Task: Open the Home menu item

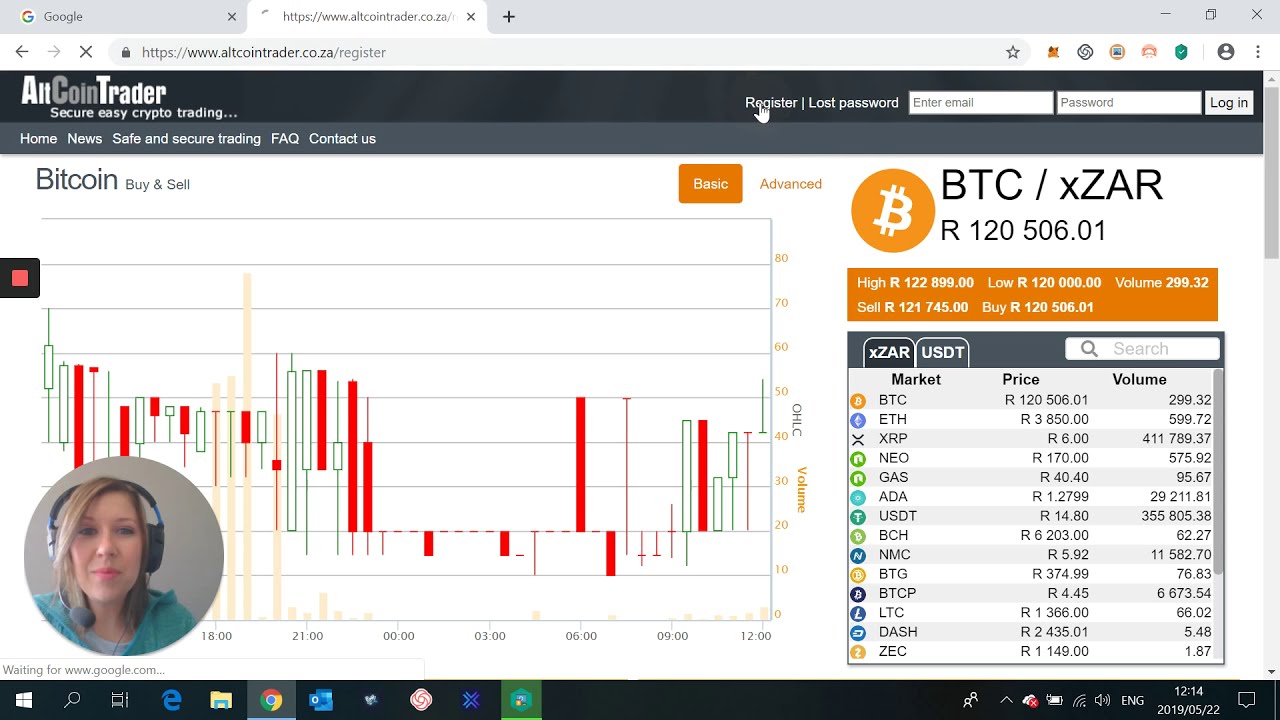Action: click(x=38, y=139)
